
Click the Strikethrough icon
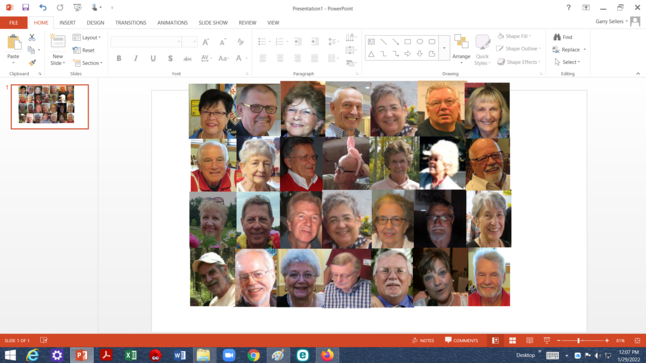pyautogui.click(x=187, y=59)
